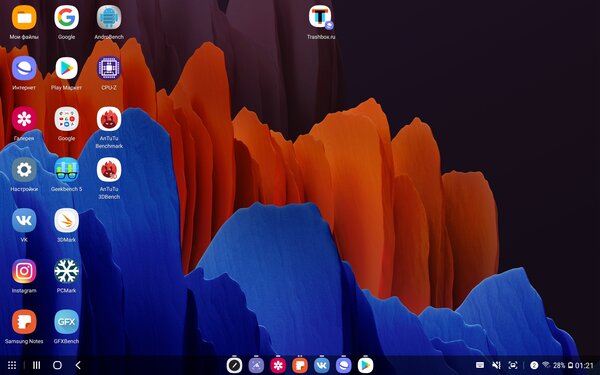600x375 pixels.
Task: Click the screen capture tray icon
Action: [x=513, y=365]
